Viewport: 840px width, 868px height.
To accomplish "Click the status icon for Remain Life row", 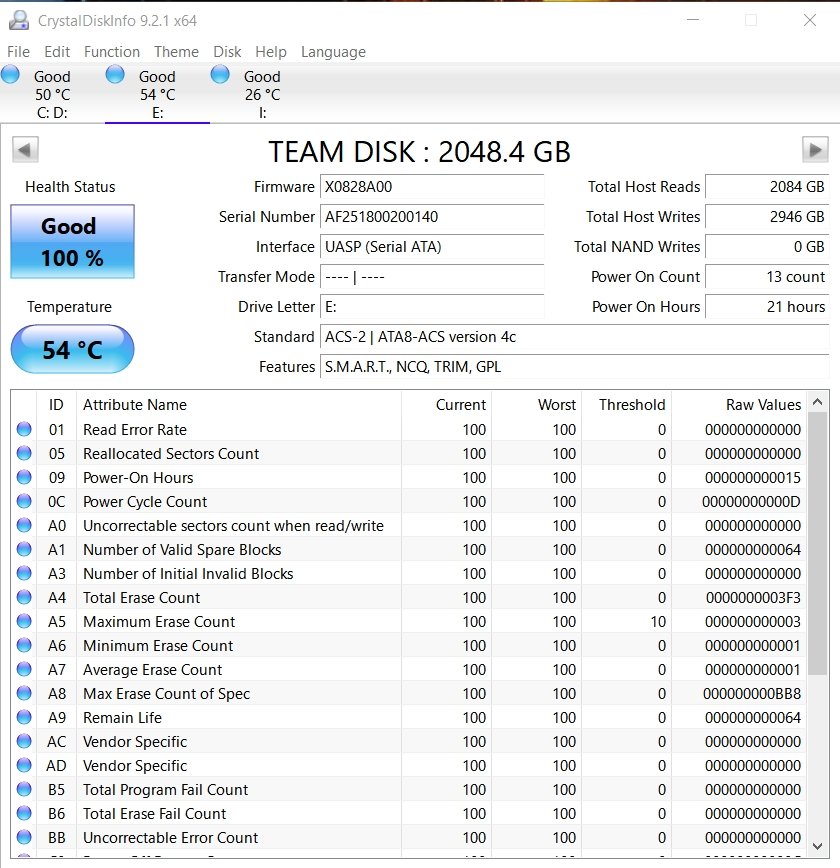I will click(24, 718).
